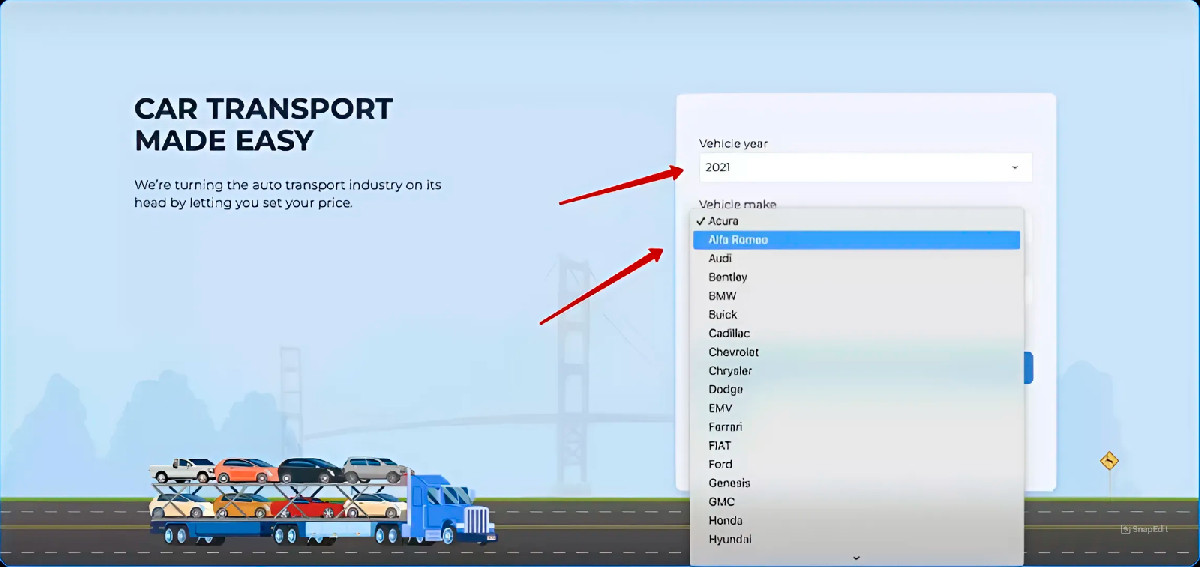Click the down chevron at list bottom
Screen dimensions: 1200x567
point(856,558)
